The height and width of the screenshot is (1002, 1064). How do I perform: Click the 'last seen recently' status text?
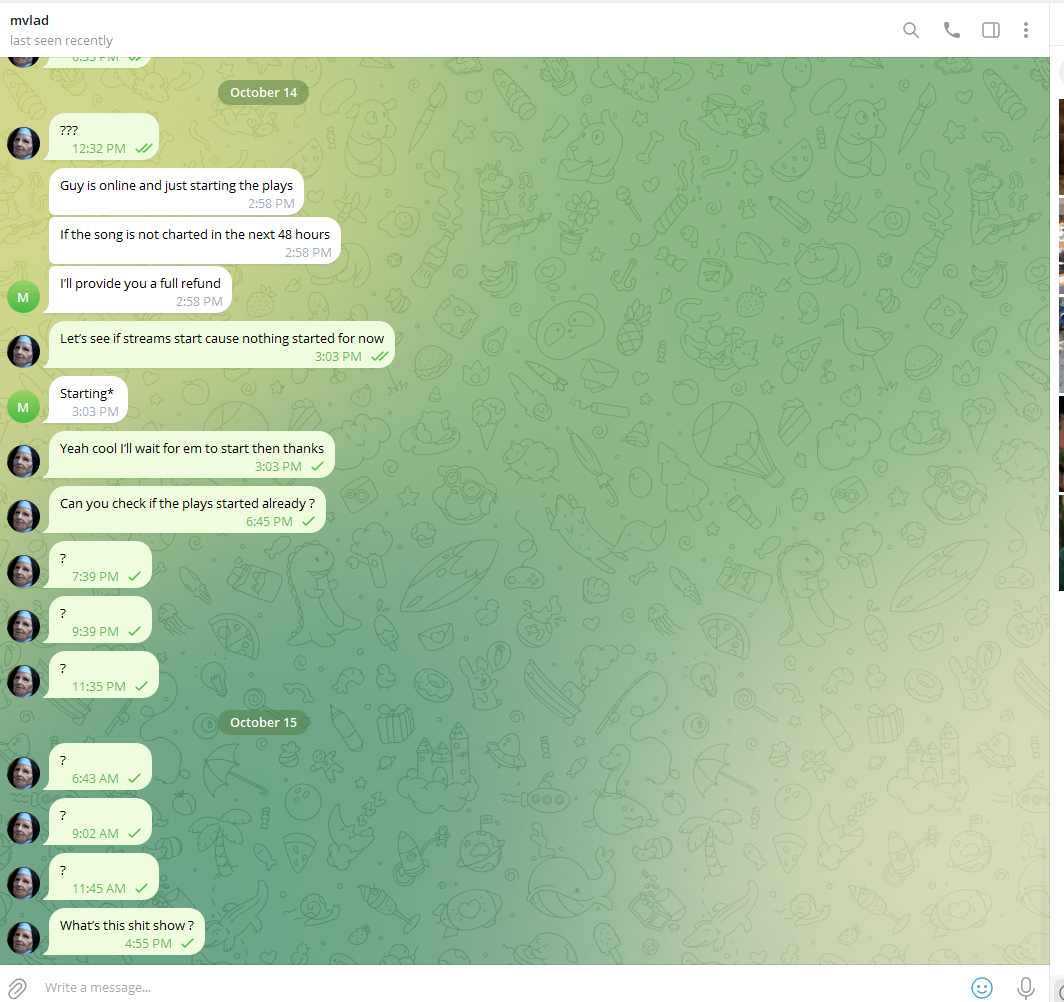point(61,41)
